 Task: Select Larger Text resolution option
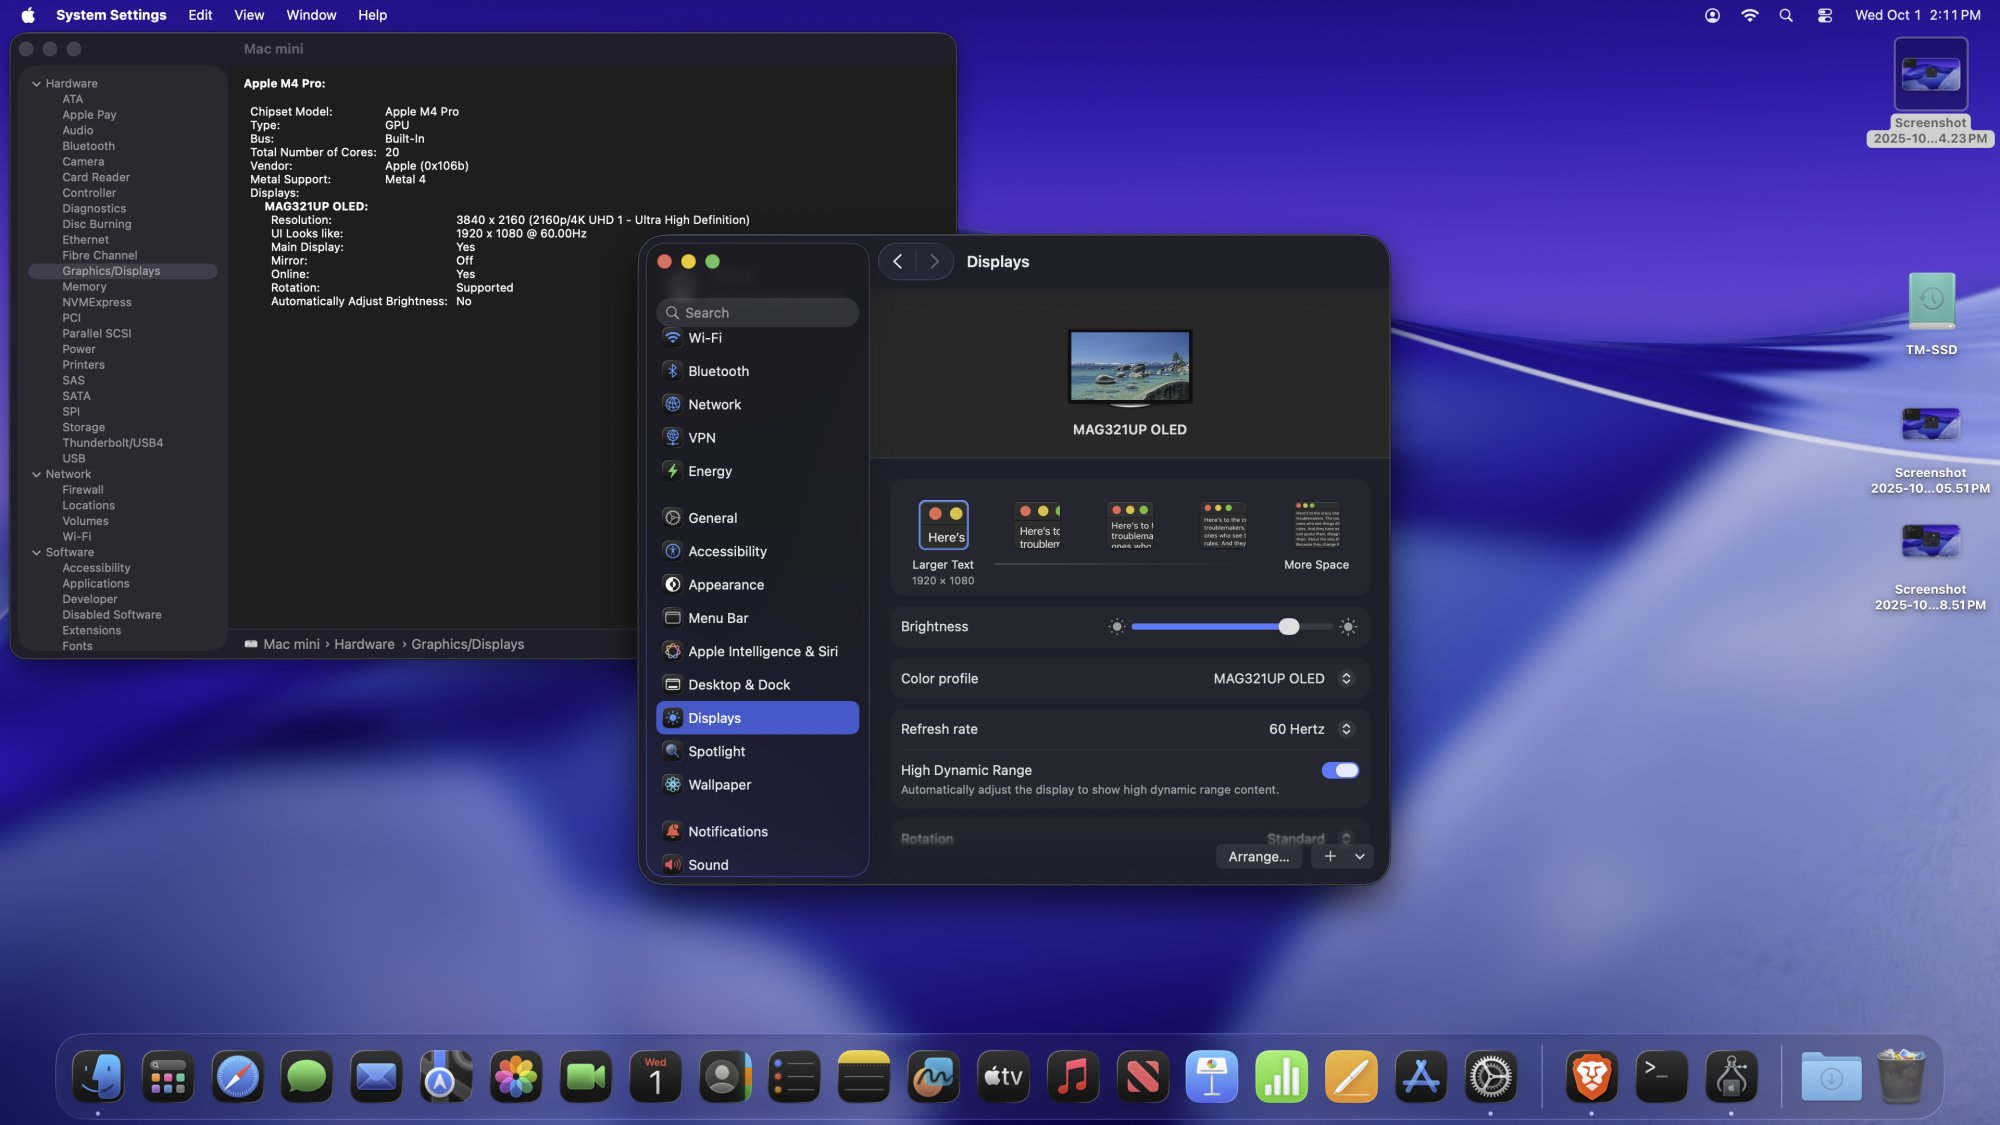point(943,525)
